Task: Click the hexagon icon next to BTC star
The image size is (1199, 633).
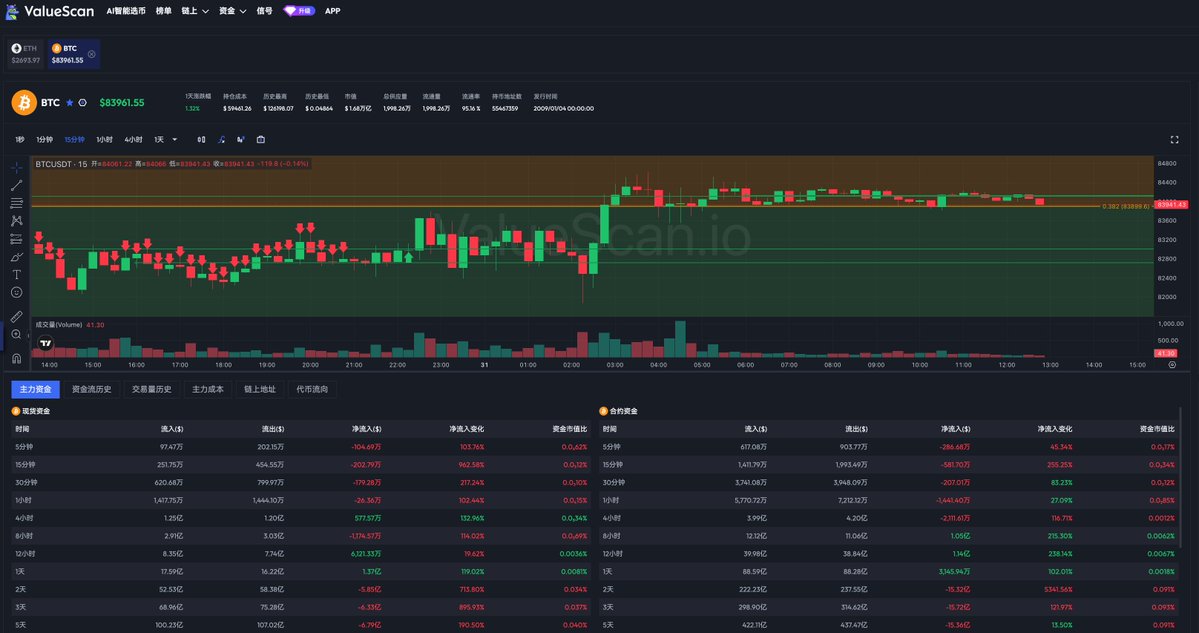Action: 83,102
